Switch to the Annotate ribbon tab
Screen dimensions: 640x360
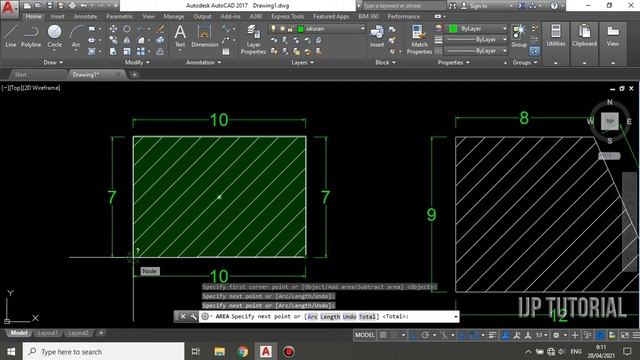pyautogui.click(x=85, y=16)
